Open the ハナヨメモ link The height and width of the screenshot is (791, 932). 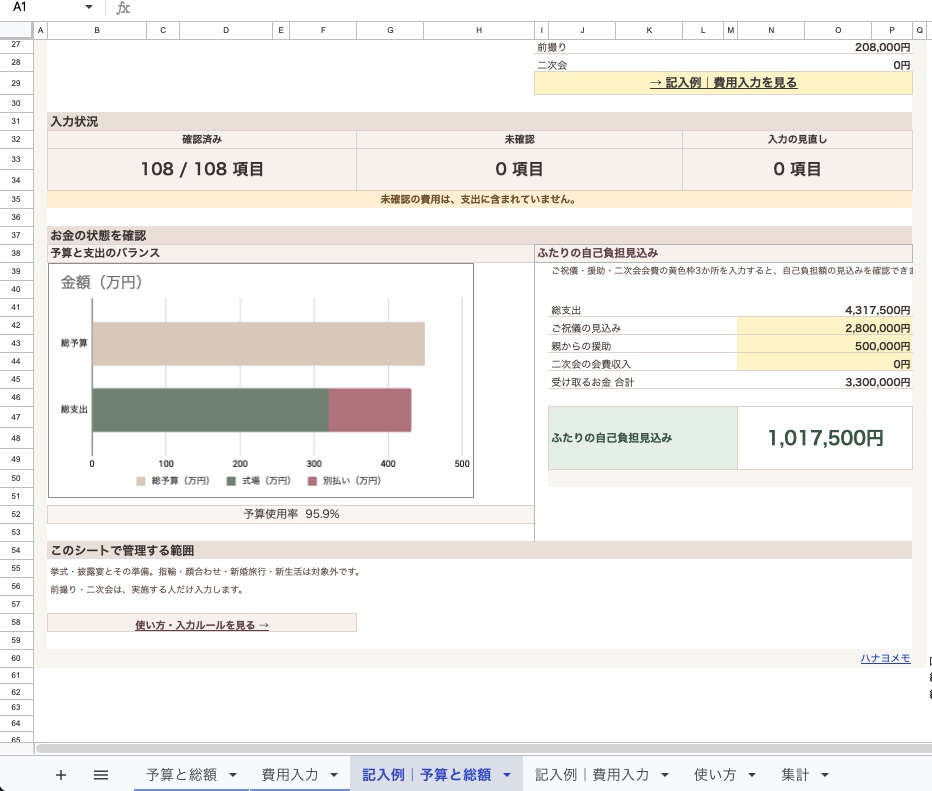pyautogui.click(x=885, y=658)
